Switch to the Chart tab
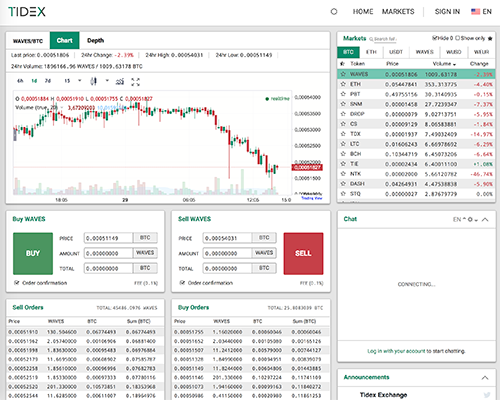Image resolution: width=500 pixels, height=400 pixels. [64, 41]
